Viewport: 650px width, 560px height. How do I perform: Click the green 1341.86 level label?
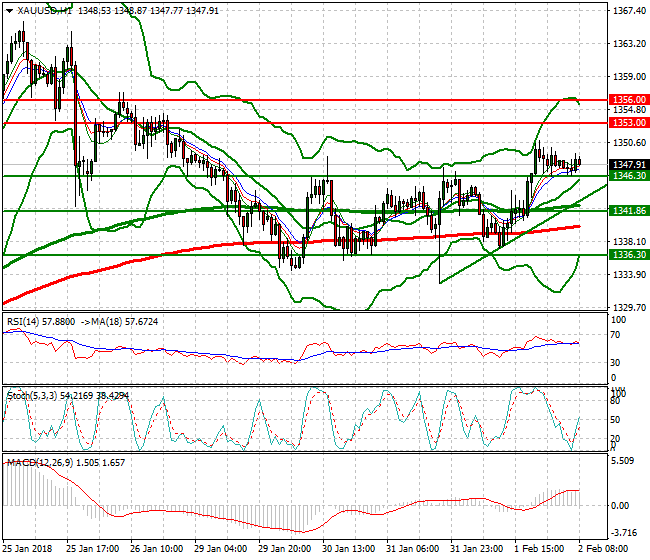click(629, 211)
